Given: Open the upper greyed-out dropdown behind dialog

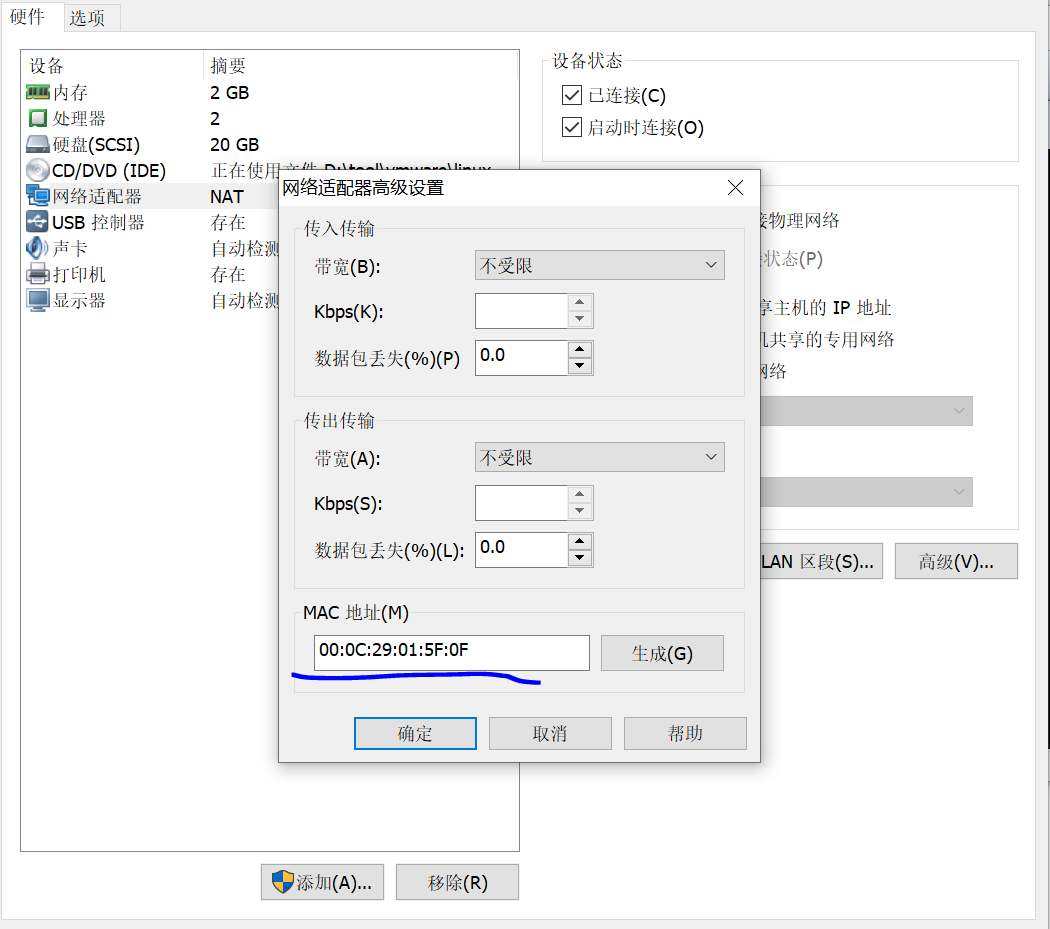Looking at the screenshot, I should pyautogui.click(x=866, y=411).
